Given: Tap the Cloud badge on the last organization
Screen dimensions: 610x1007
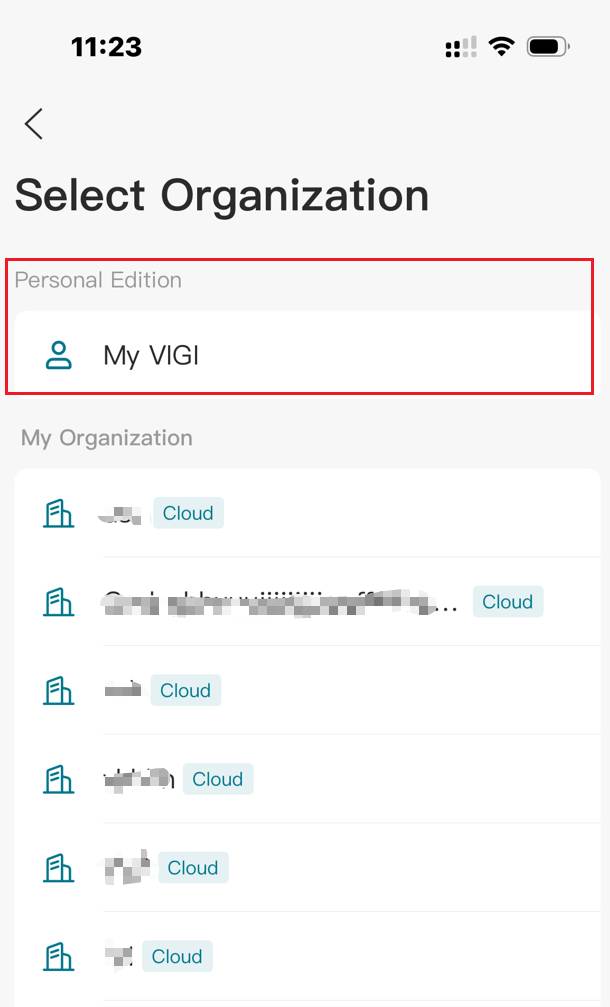Looking at the screenshot, I should click(177, 956).
